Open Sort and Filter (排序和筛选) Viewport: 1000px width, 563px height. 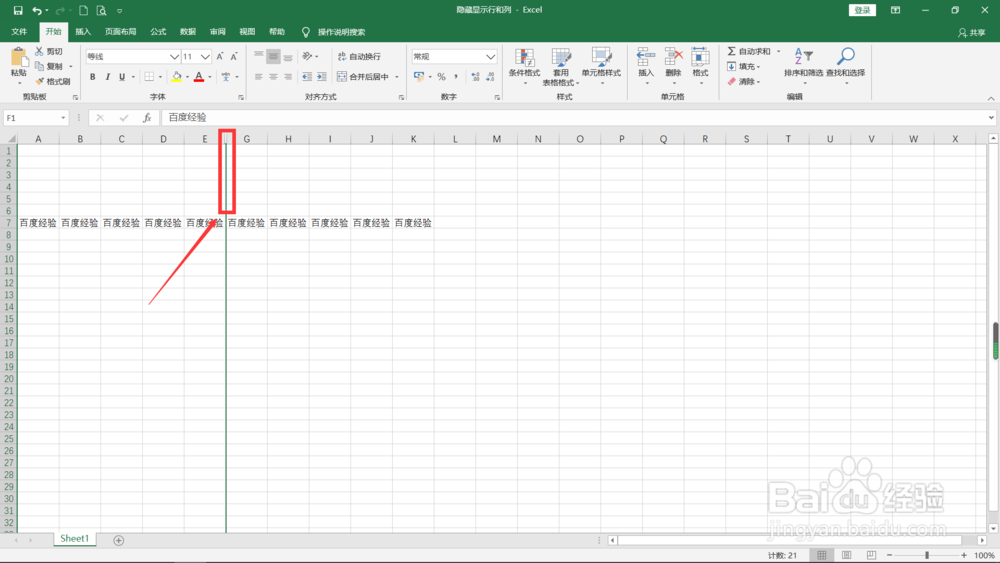[804, 65]
